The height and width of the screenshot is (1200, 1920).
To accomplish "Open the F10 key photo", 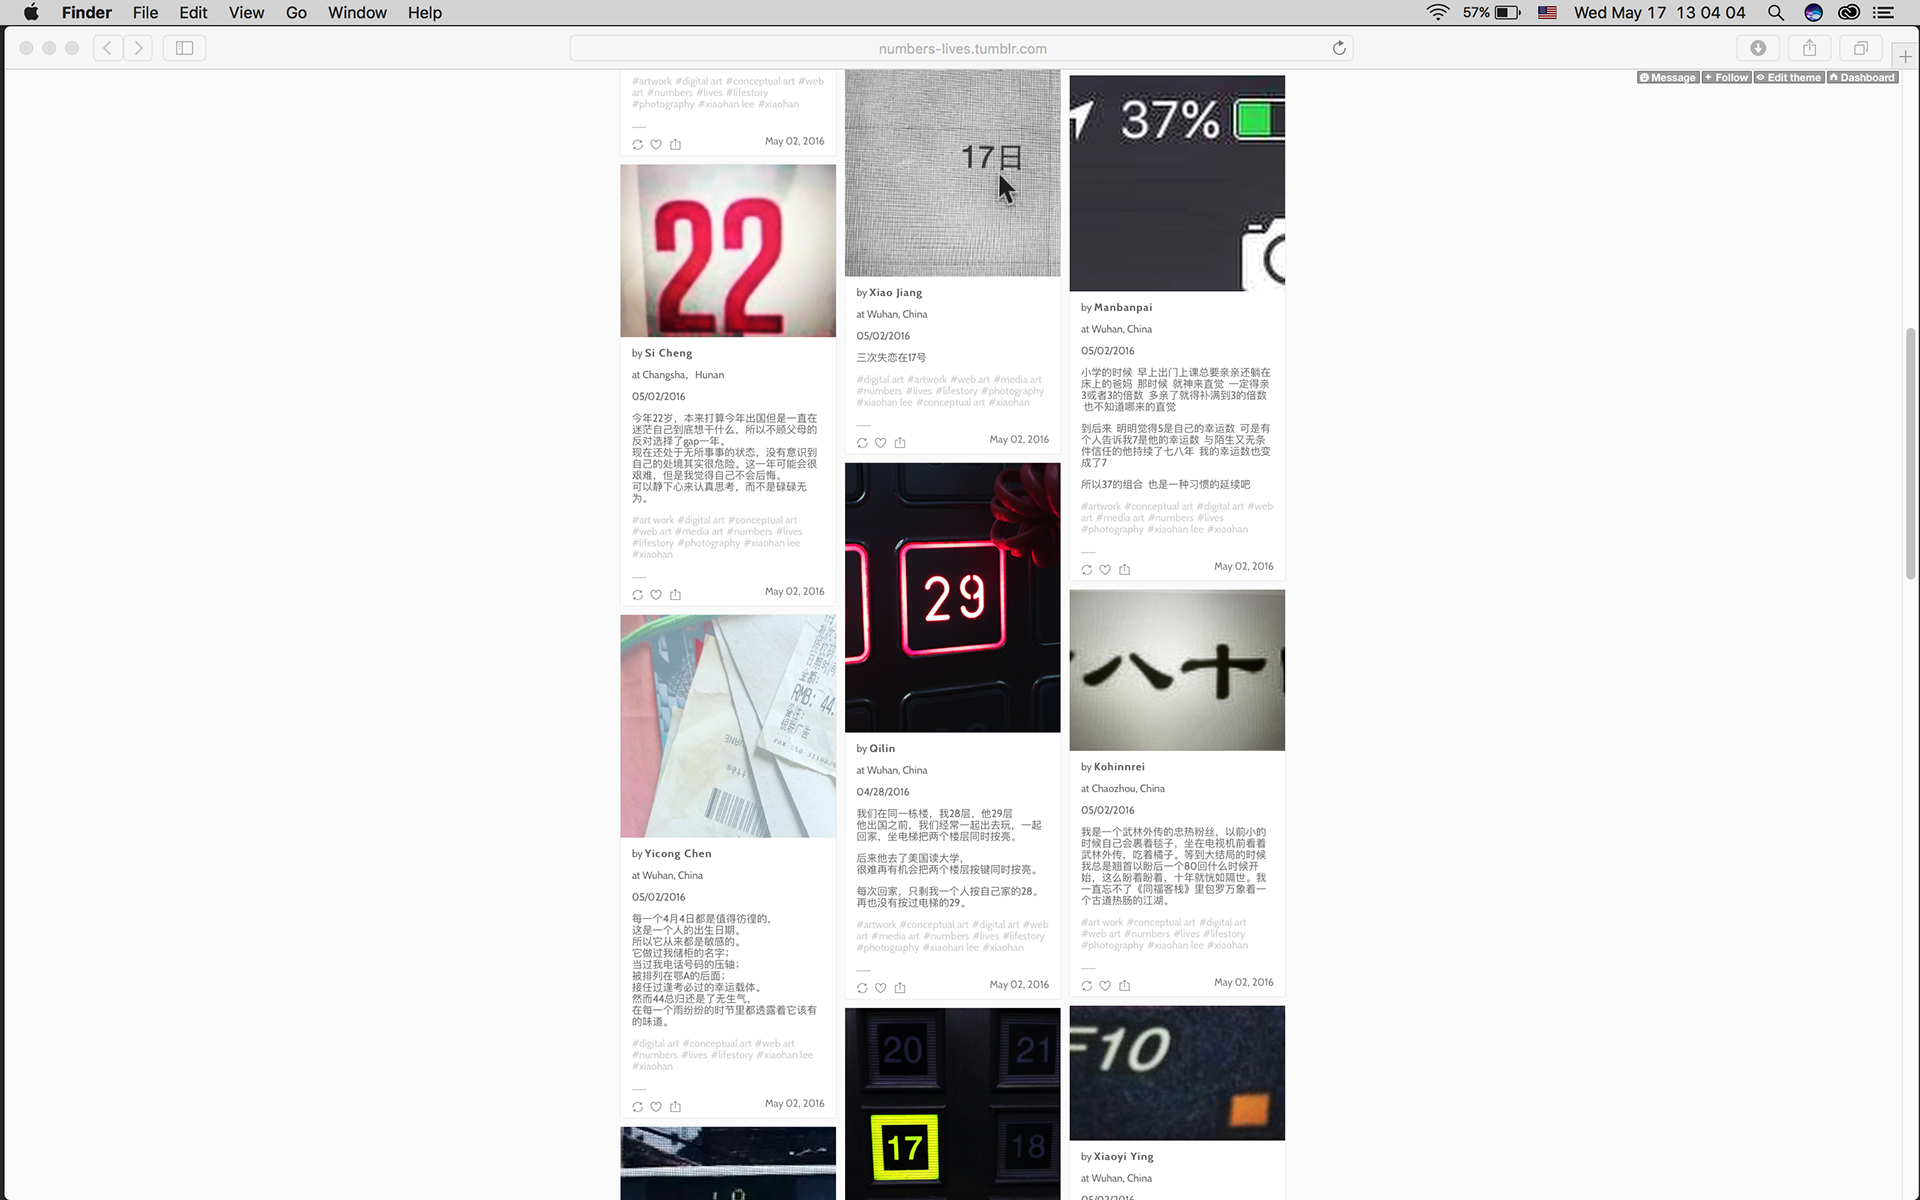I will point(1177,1073).
